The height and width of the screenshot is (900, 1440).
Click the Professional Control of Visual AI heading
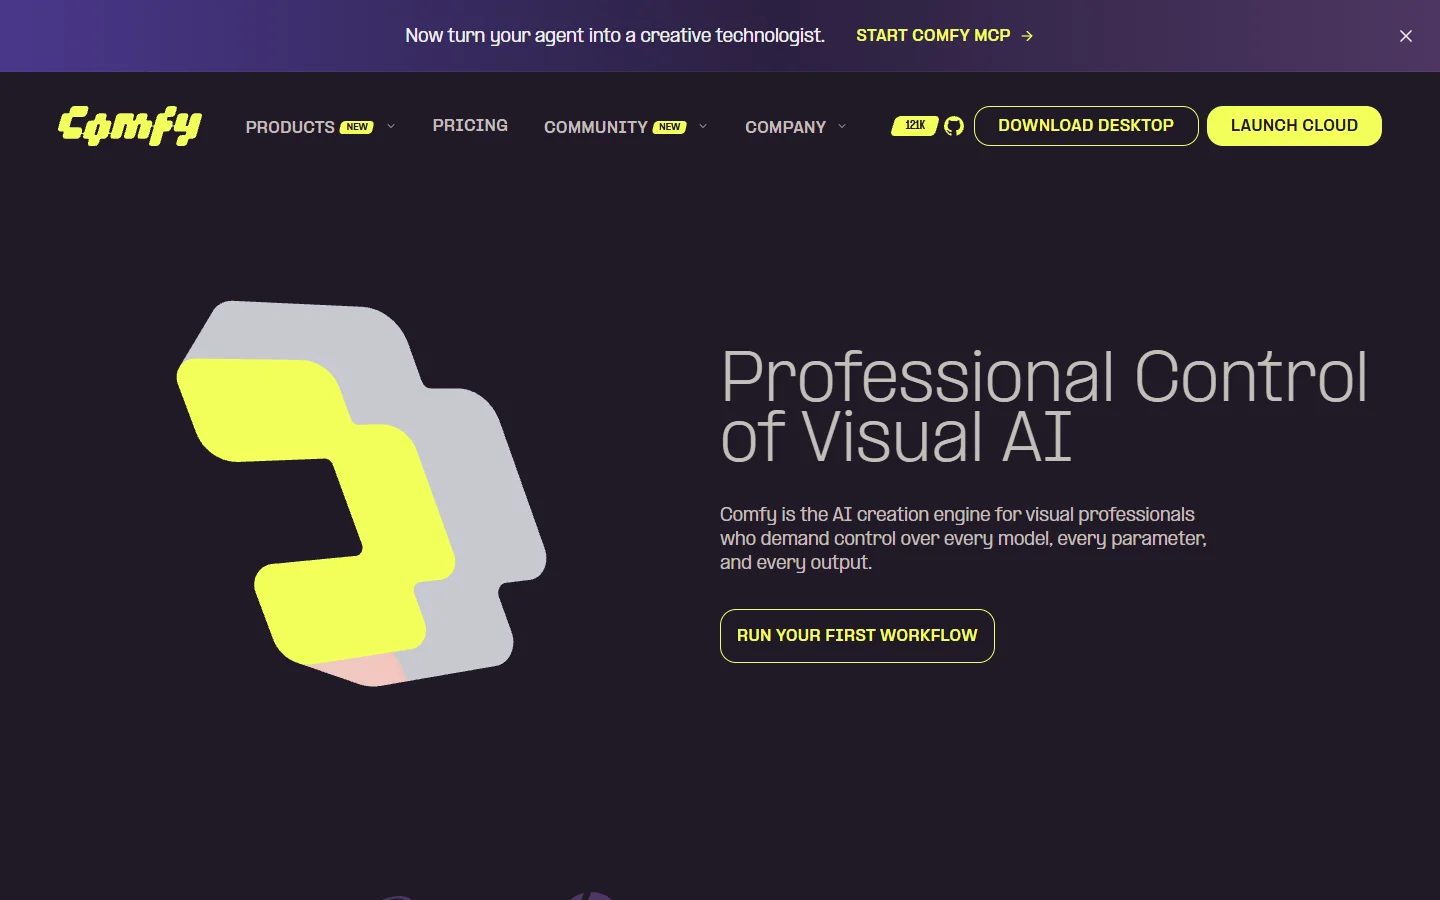coord(1043,407)
